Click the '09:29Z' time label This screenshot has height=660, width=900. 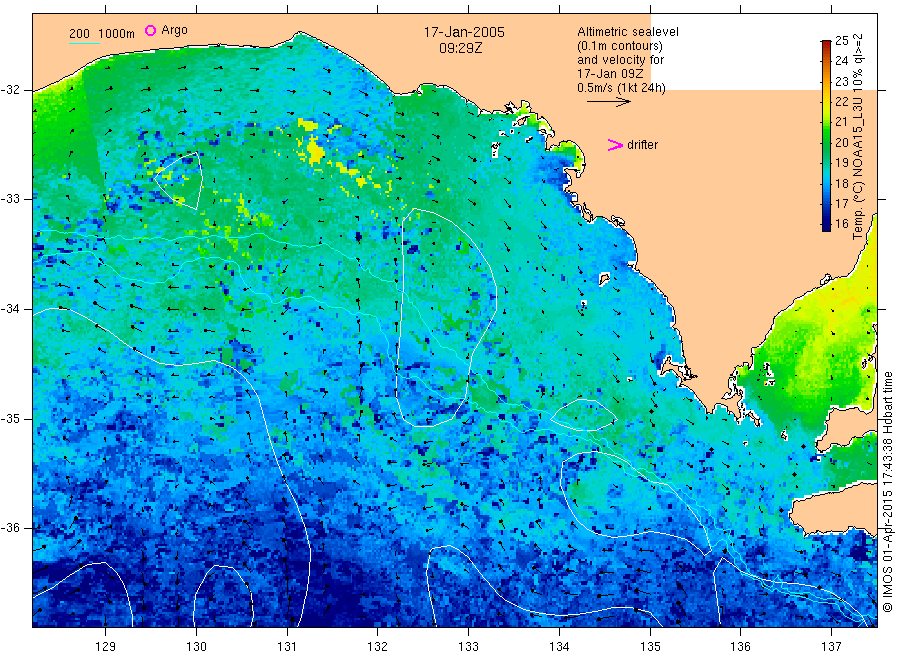(x=460, y=48)
